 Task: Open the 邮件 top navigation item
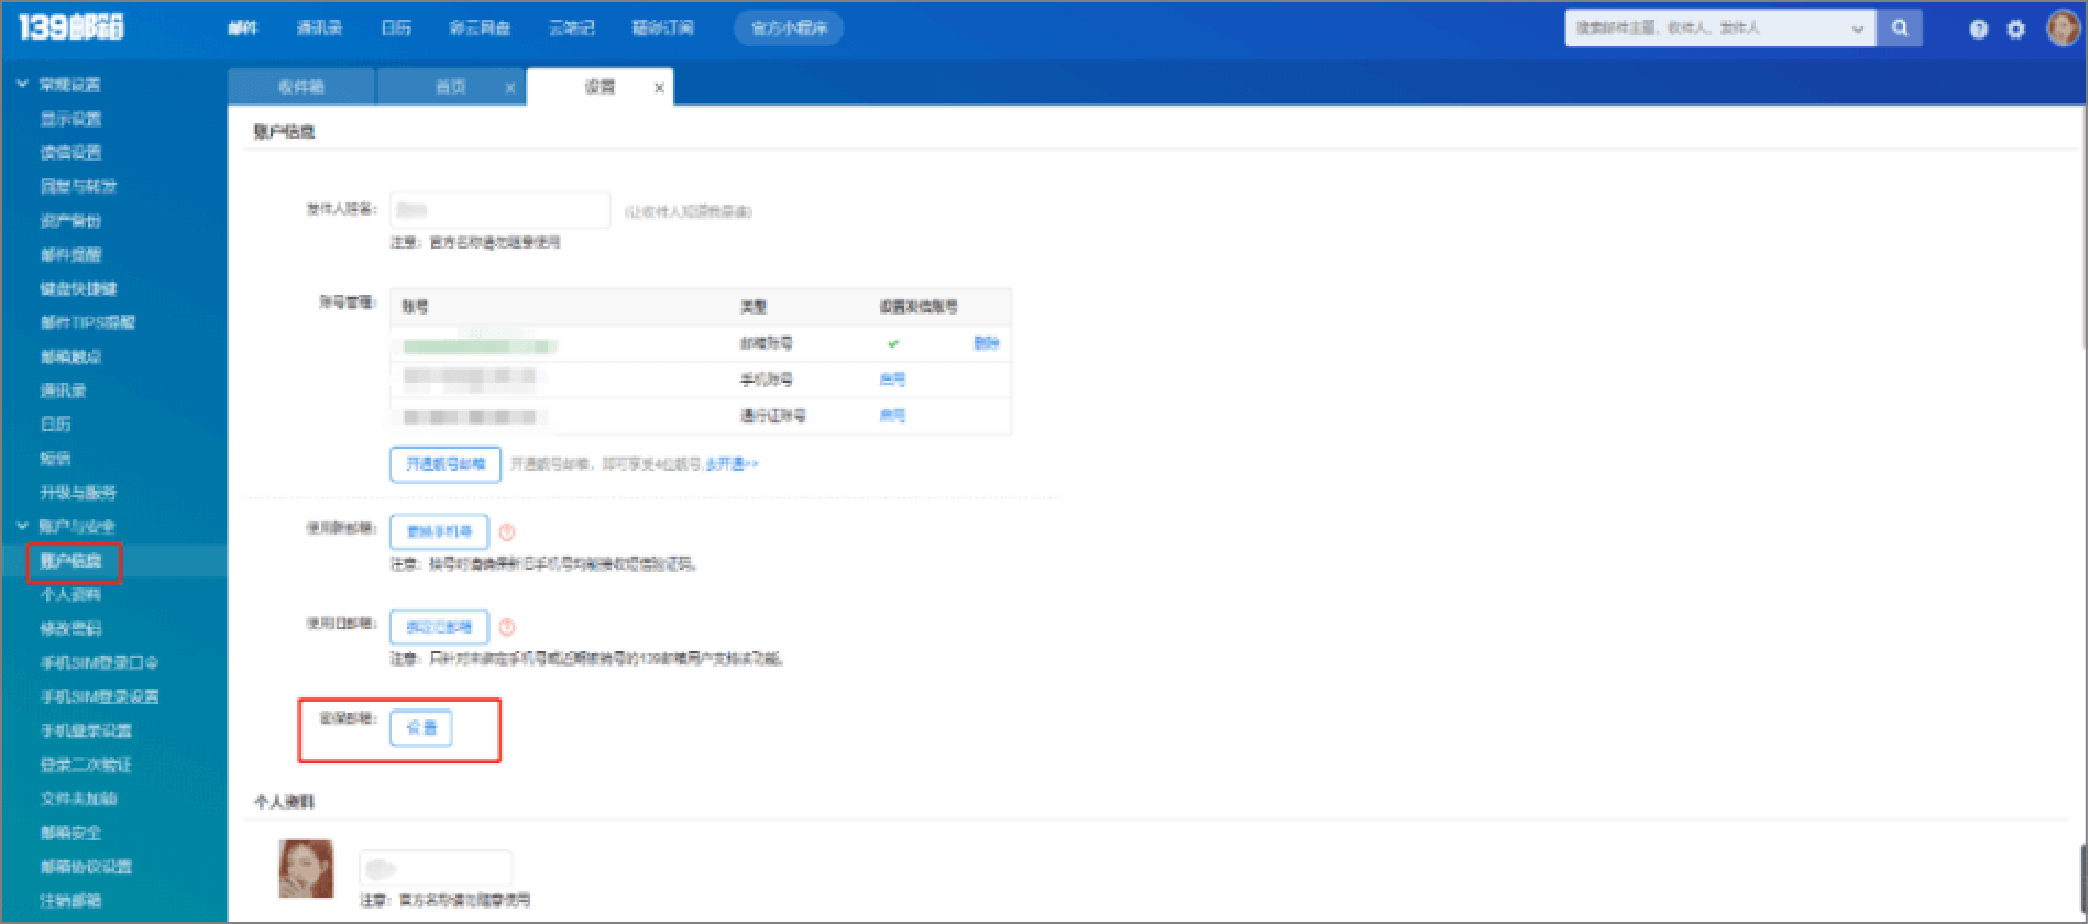tap(243, 28)
